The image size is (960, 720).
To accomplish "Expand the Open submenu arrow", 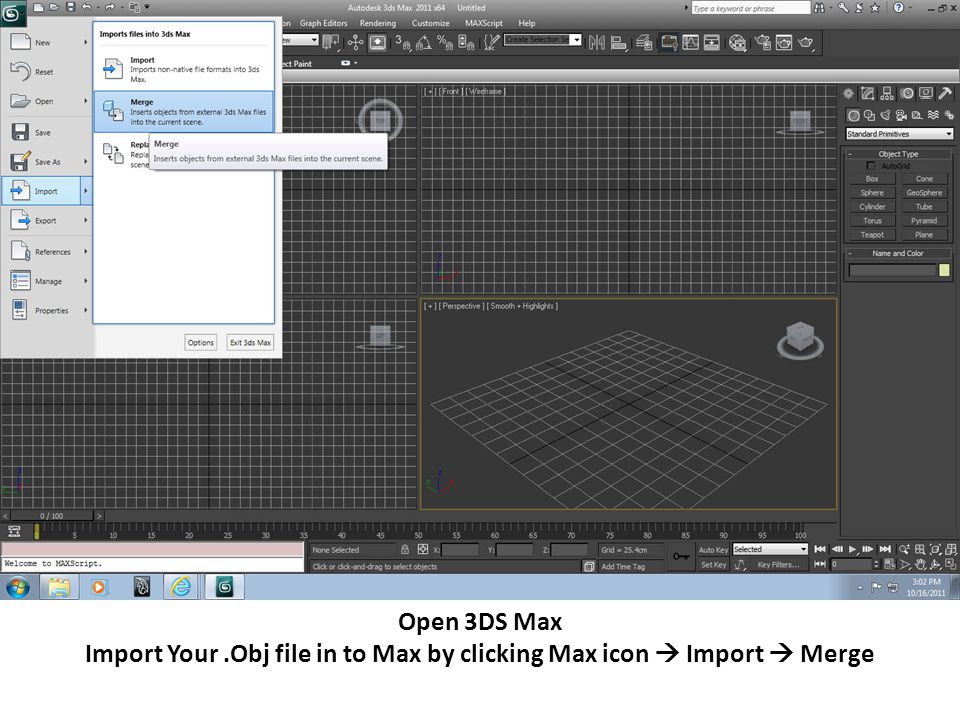I will 86,101.
